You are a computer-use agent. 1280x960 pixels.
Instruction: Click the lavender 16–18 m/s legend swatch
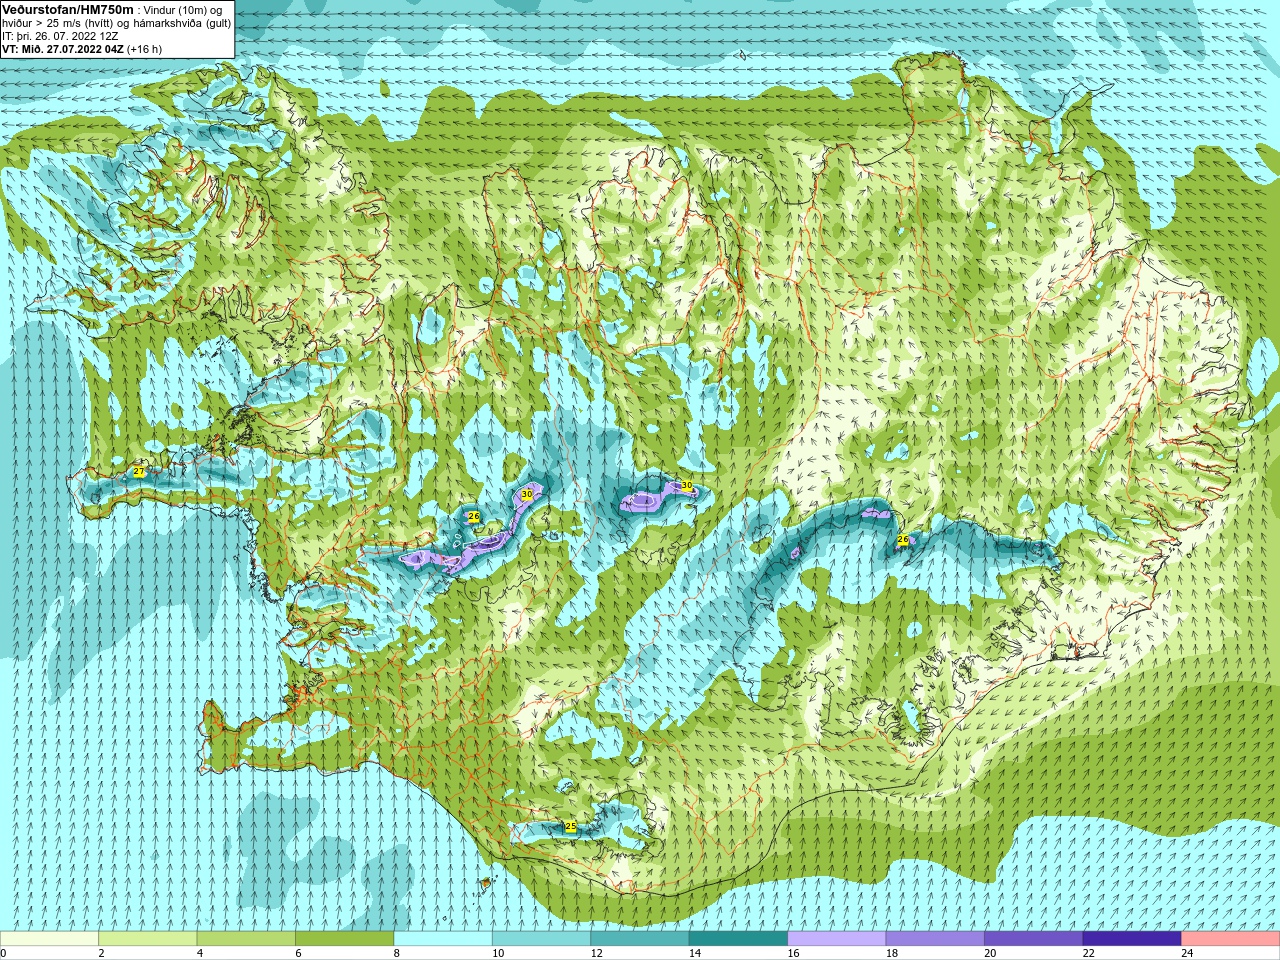(x=837, y=939)
